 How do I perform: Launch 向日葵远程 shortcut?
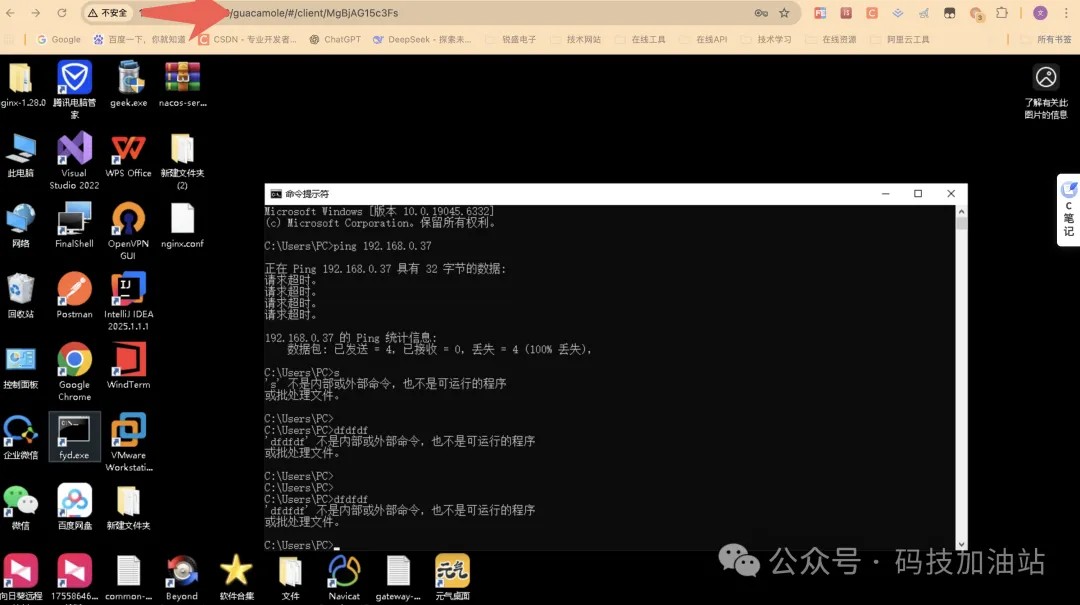point(21,577)
